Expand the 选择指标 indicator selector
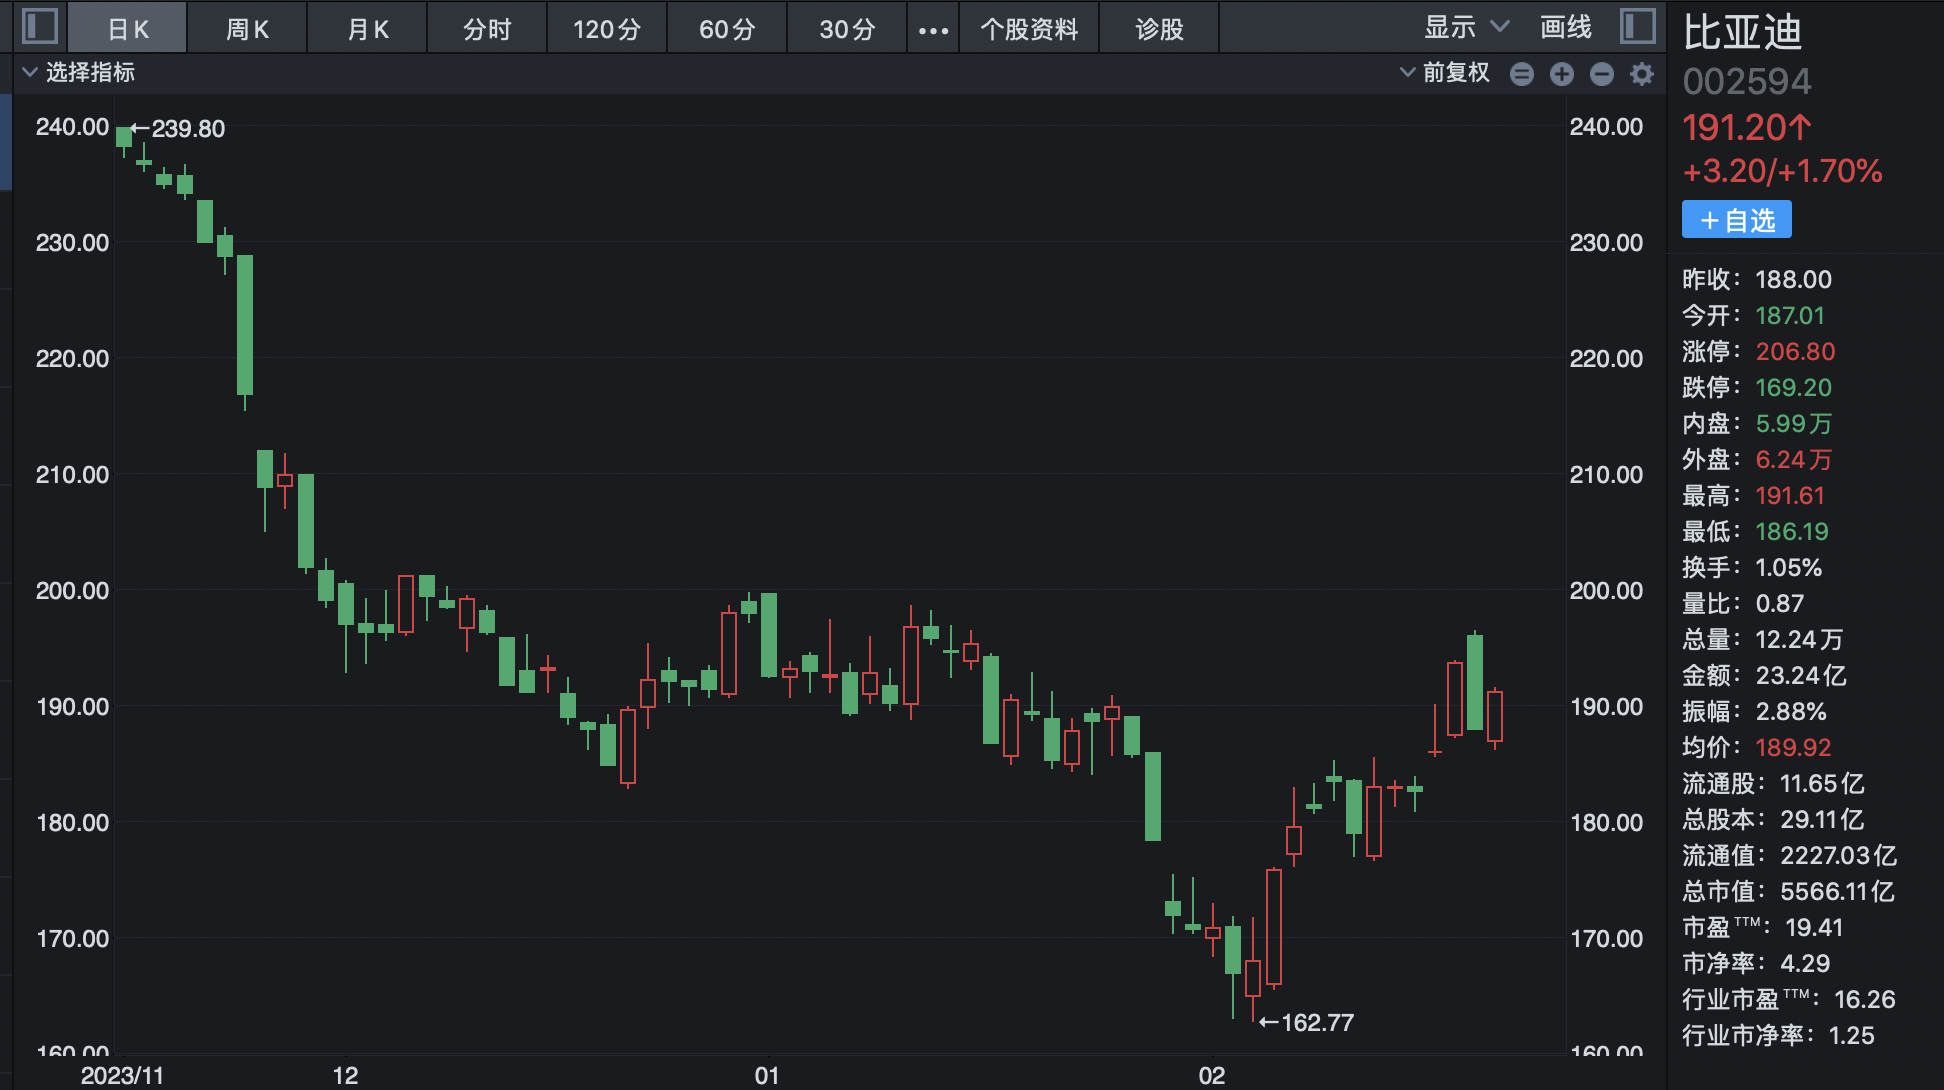The height and width of the screenshot is (1090, 1944). pyautogui.click(x=78, y=72)
